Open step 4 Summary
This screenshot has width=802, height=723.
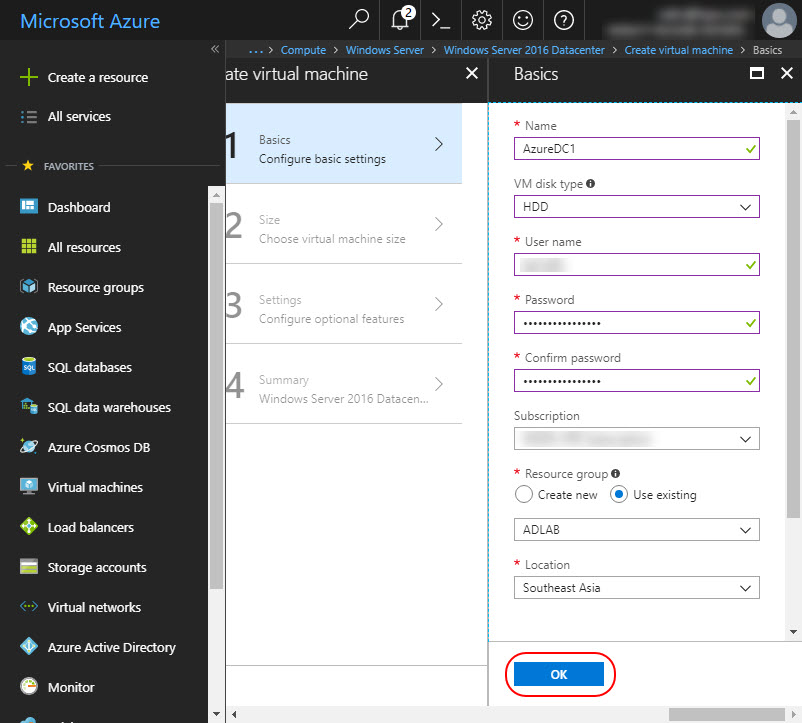click(x=344, y=384)
